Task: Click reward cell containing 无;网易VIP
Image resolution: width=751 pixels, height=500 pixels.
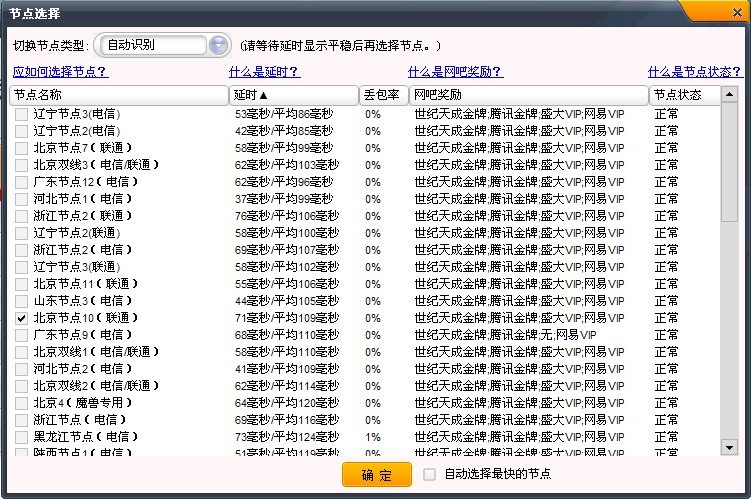Action: point(505,335)
